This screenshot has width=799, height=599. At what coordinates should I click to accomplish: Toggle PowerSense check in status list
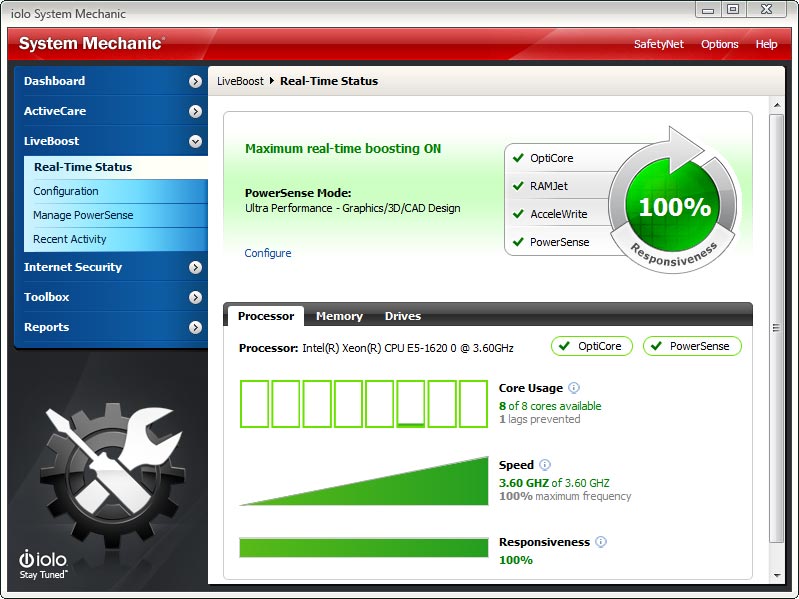tap(518, 242)
